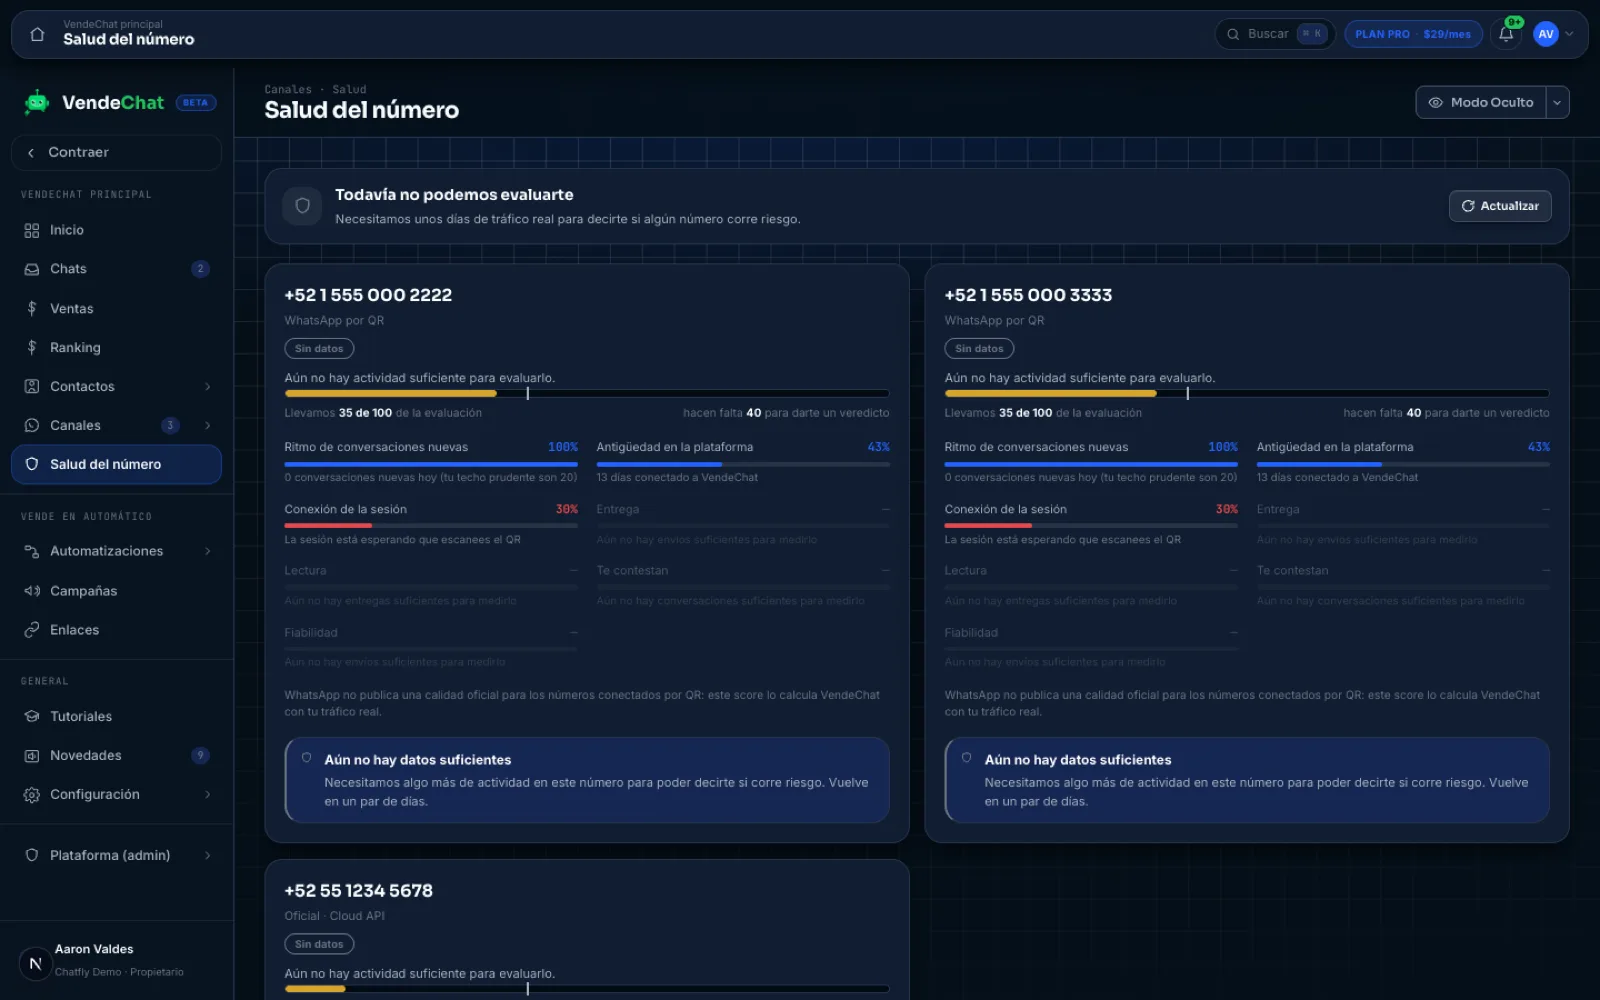The image size is (1600, 1000).
Task: Click the VendeChat robot logo
Action: (37, 102)
